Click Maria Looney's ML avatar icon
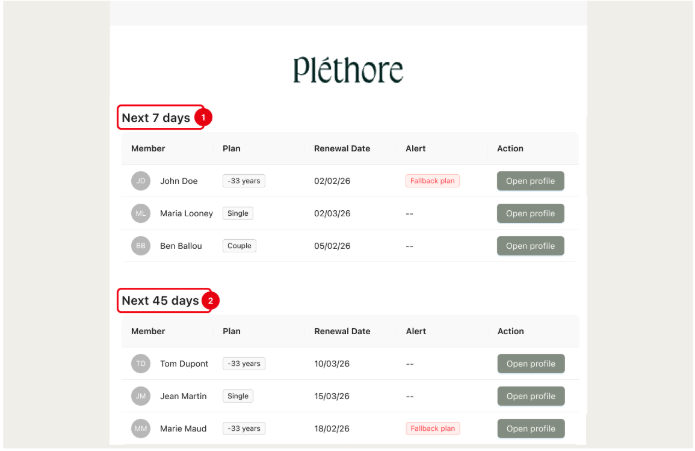The width and height of the screenshot is (695, 451). [141, 213]
